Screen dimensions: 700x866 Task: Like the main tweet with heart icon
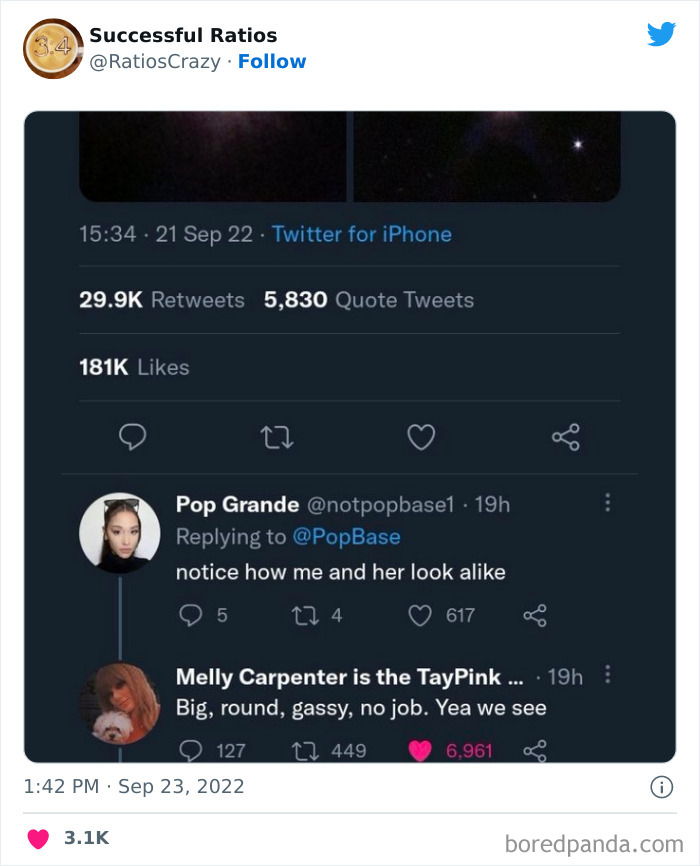click(x=421, y=437)
